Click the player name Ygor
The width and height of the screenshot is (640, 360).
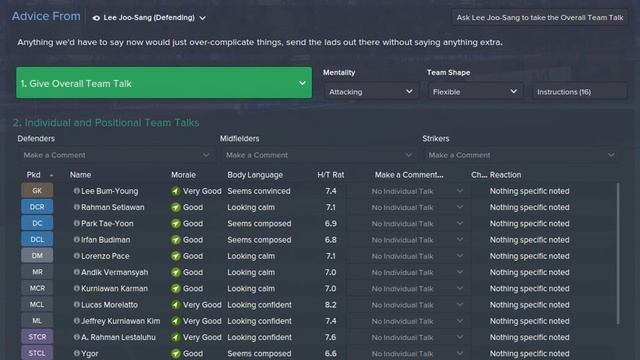(90, 353)
